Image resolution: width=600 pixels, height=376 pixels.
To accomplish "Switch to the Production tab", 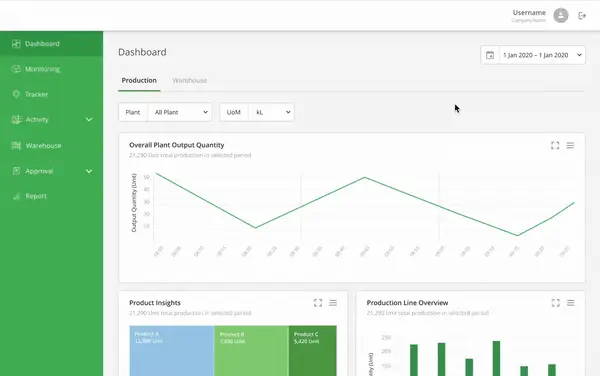I will point(139,80).
